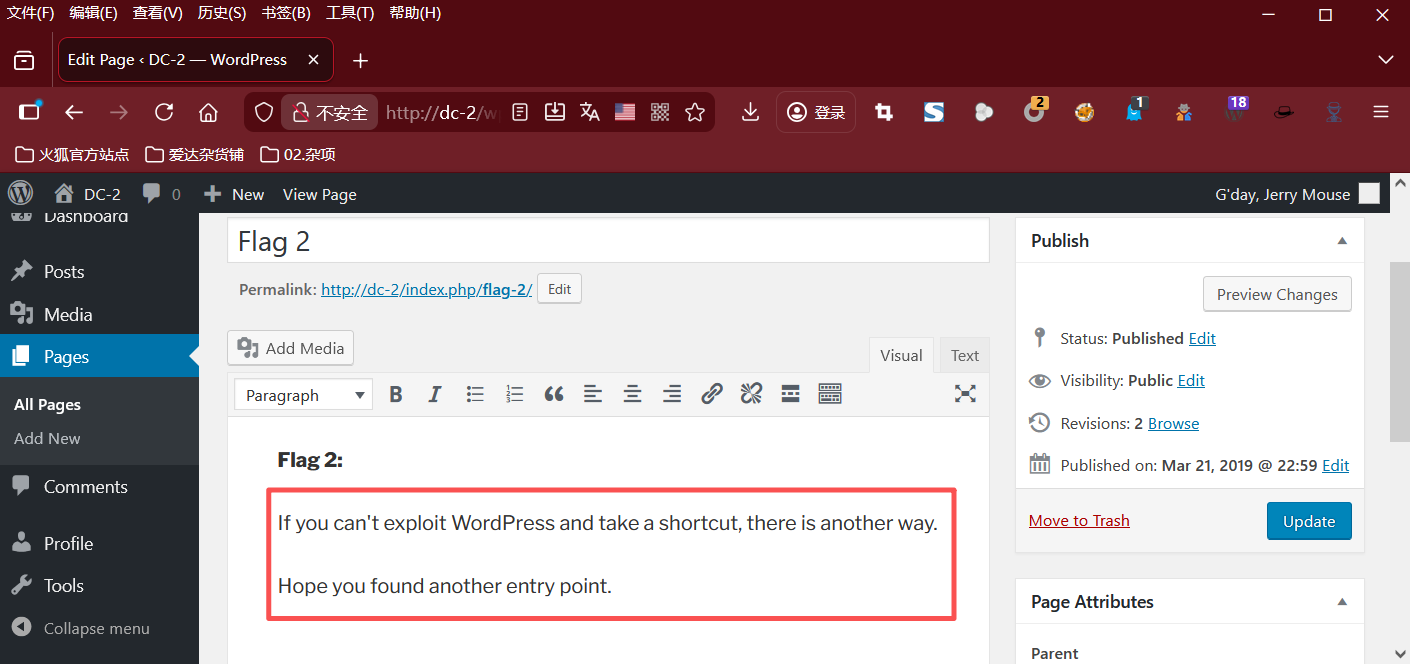The height and width of the screenshot is (664, 1410).
Task: Open the 历史(S) menu
Action: pos(221,13)
